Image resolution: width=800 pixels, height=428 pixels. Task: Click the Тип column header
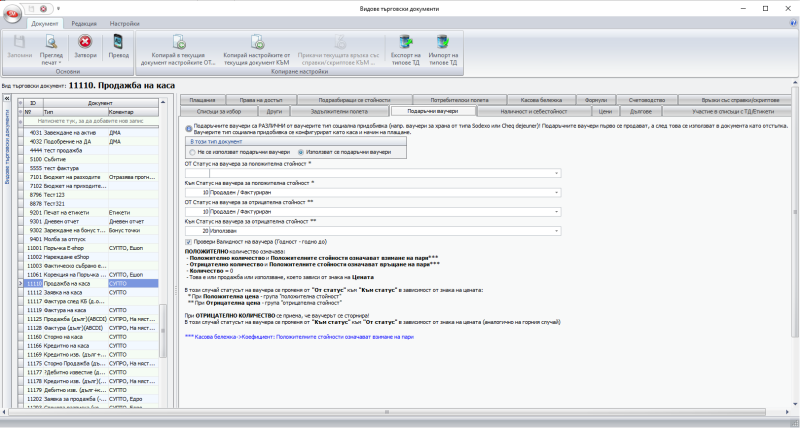point(76,112)
